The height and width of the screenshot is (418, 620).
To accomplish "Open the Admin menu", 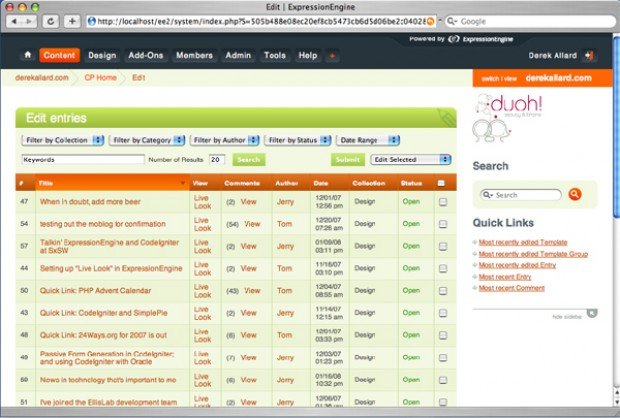I will (x=238, y=55).
